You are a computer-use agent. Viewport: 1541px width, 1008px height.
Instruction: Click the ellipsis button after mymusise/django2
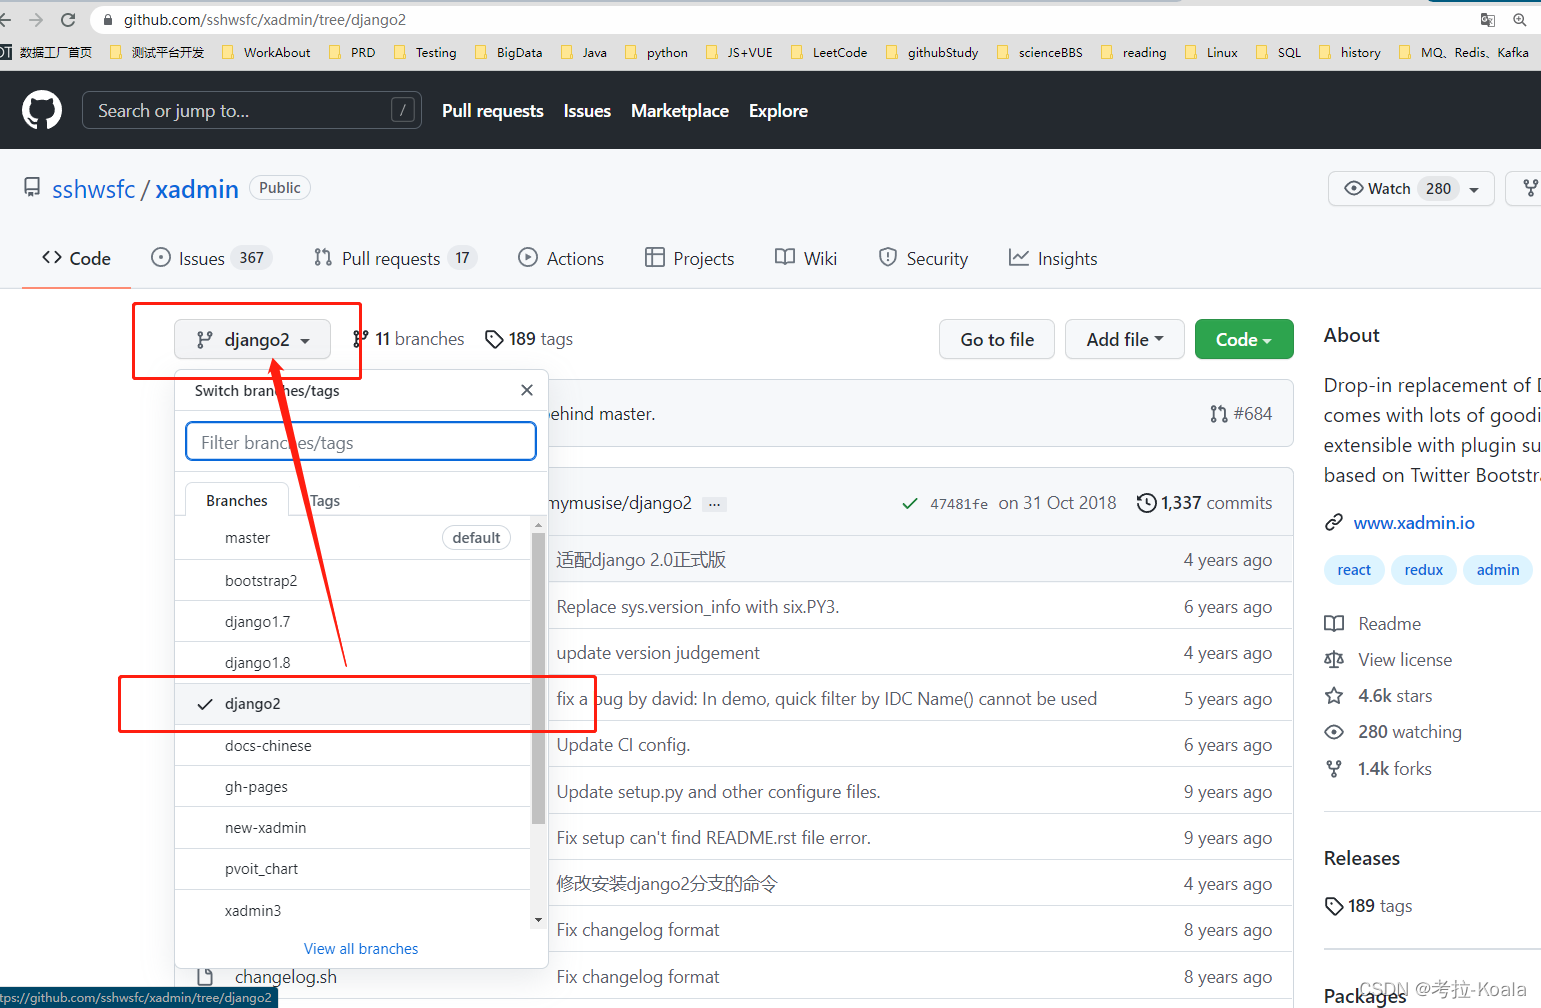click(714, 504)
